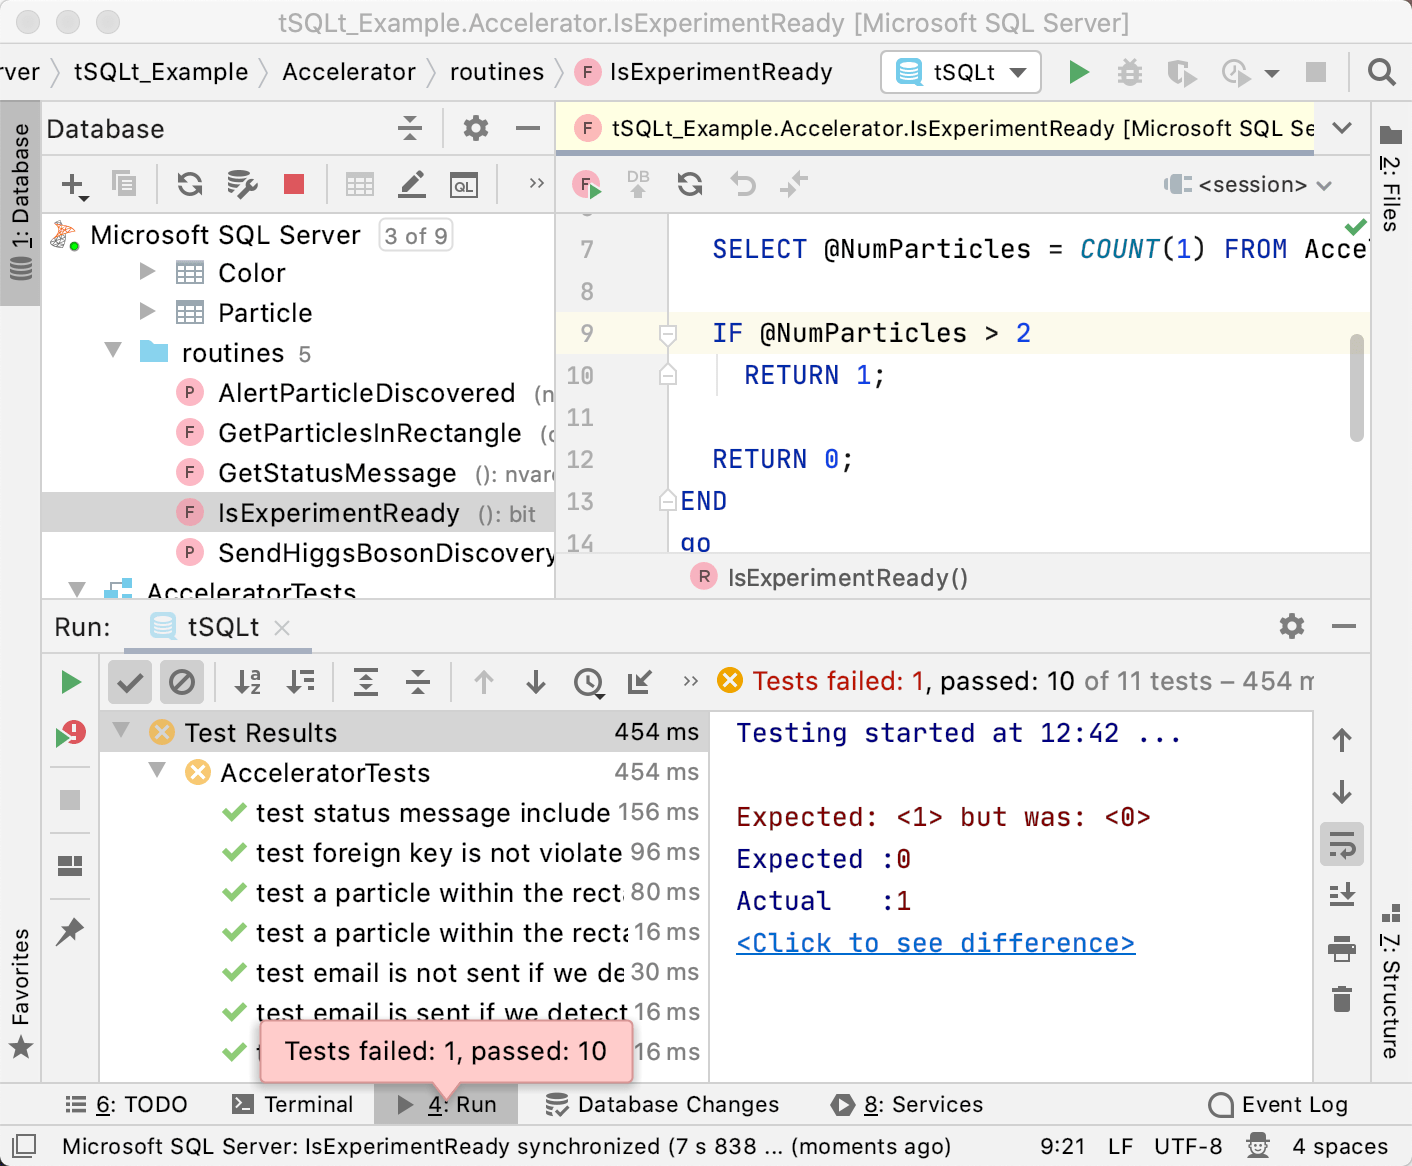The image size is (1412, 1166).
Task: Sort test results alphabetically
Action: [248, 682]
